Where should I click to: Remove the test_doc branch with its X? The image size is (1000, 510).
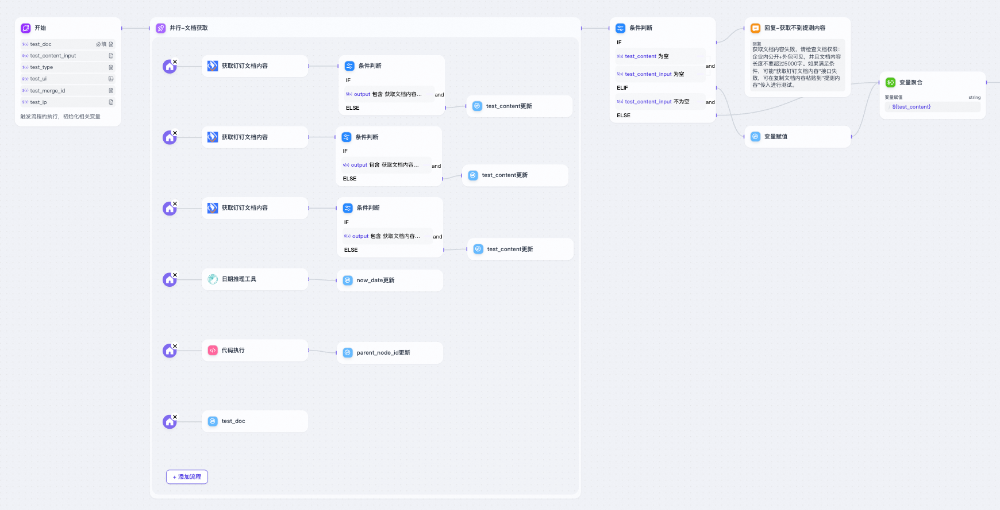click(x=175, y=418)
